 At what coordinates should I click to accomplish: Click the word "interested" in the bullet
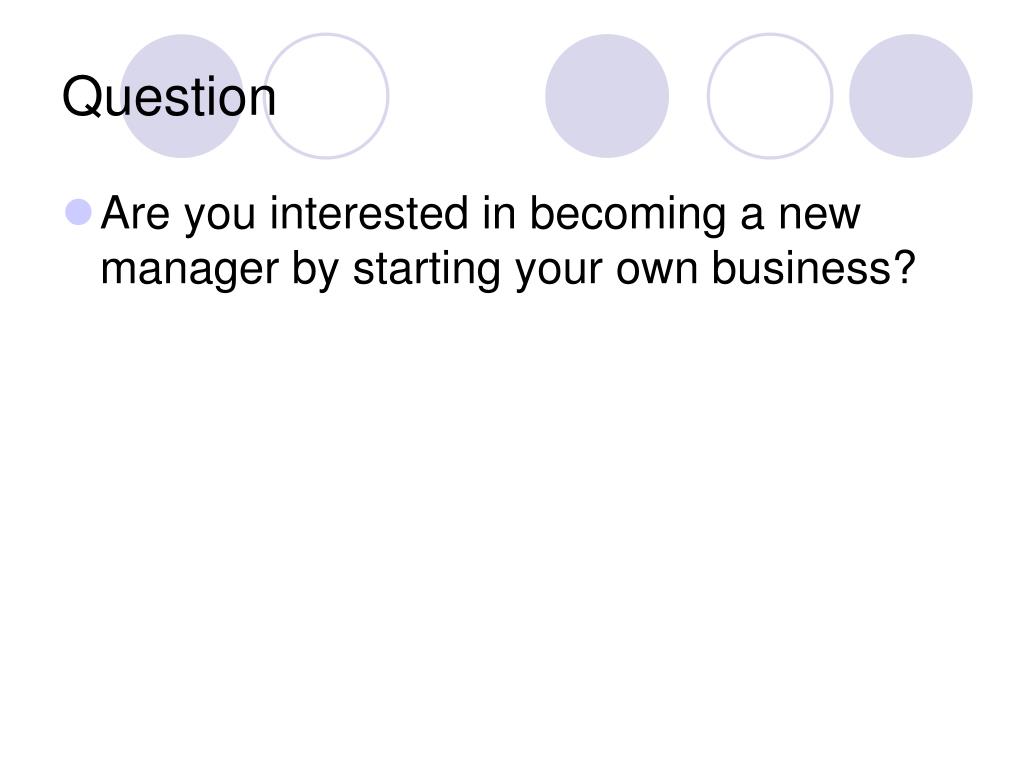point(369,213)
